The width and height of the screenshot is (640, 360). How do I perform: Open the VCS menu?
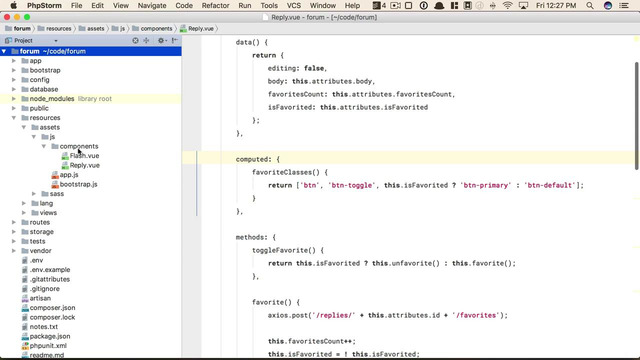tap(294, 5)
